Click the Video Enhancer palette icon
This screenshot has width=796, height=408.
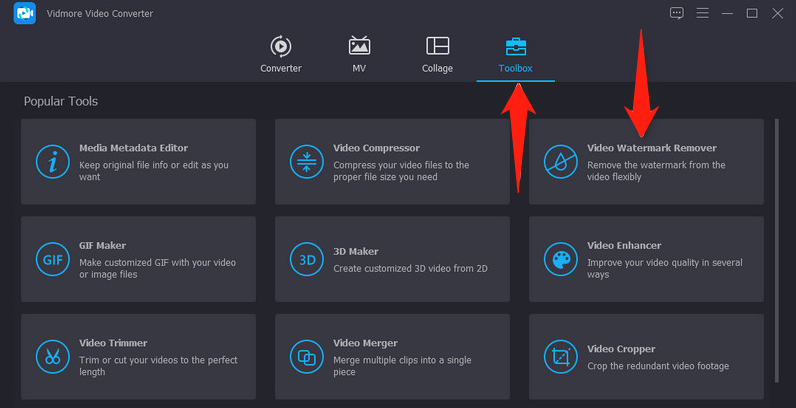click(560, 259)
